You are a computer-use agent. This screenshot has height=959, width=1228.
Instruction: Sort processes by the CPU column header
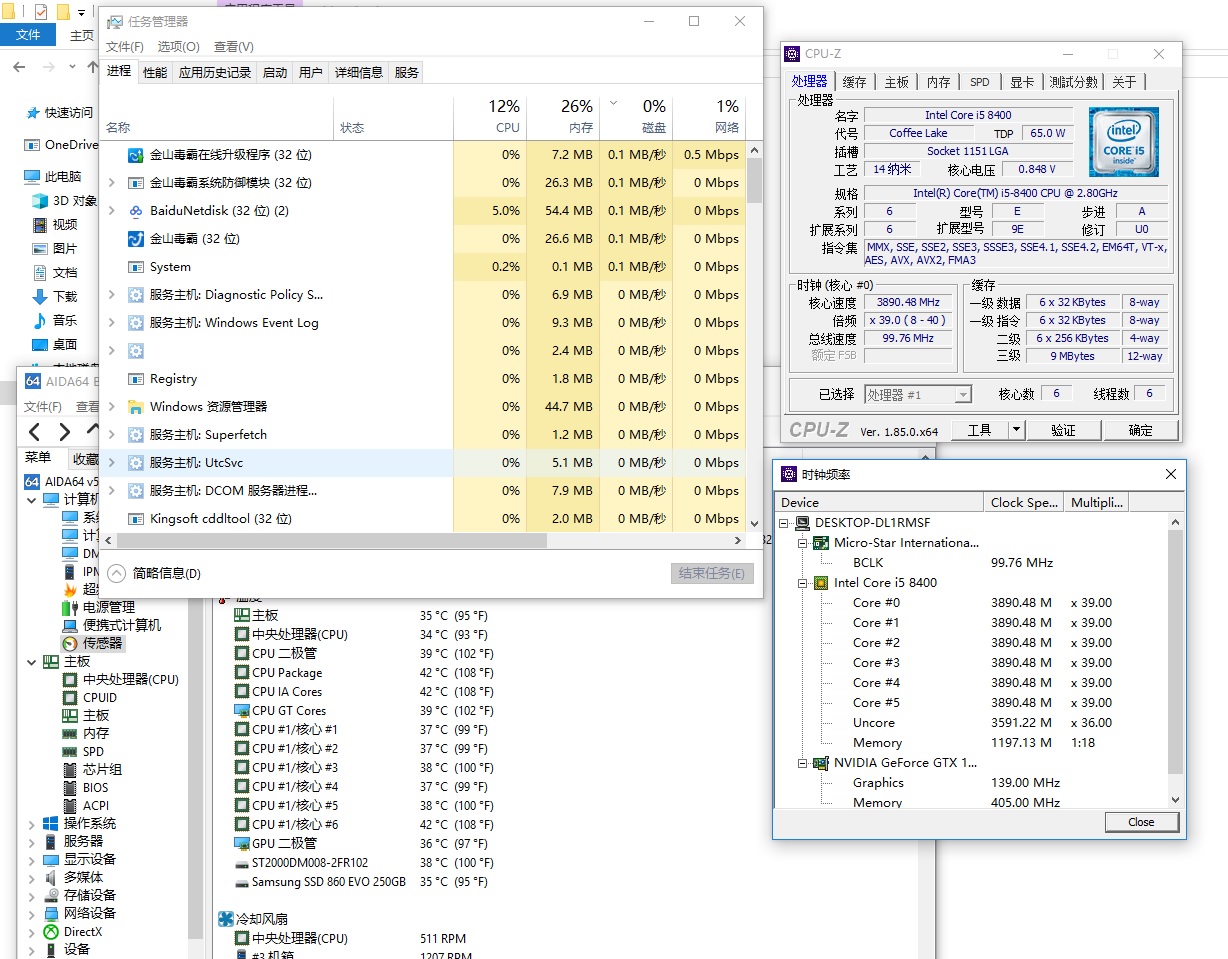click(x=489, y=117)
